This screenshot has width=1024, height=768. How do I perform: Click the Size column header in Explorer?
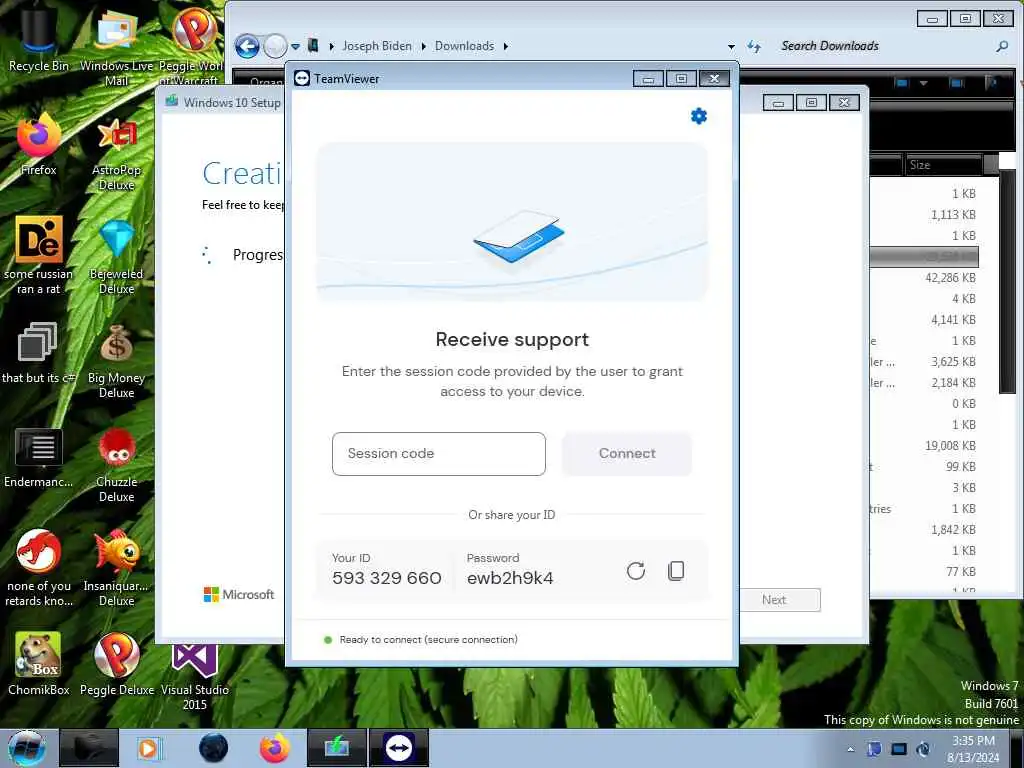tap(942, 165)
